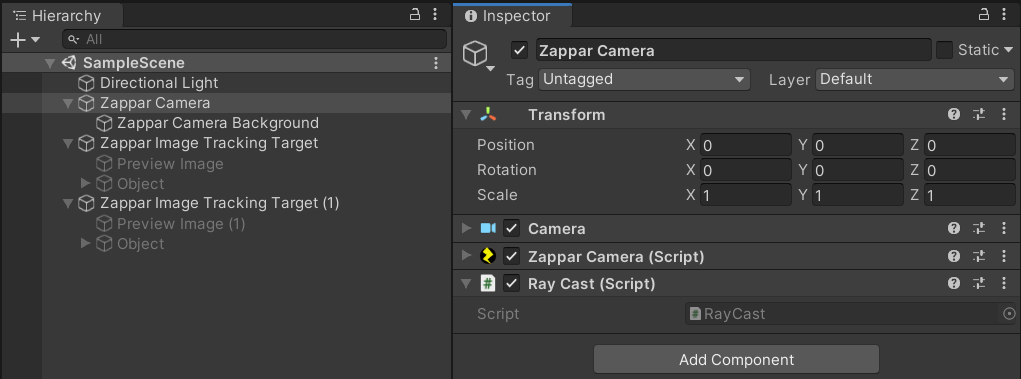Open Zappar Camera (Script) kebab menu
This screenshot has width=1021, height=379.
(1004, 257)
